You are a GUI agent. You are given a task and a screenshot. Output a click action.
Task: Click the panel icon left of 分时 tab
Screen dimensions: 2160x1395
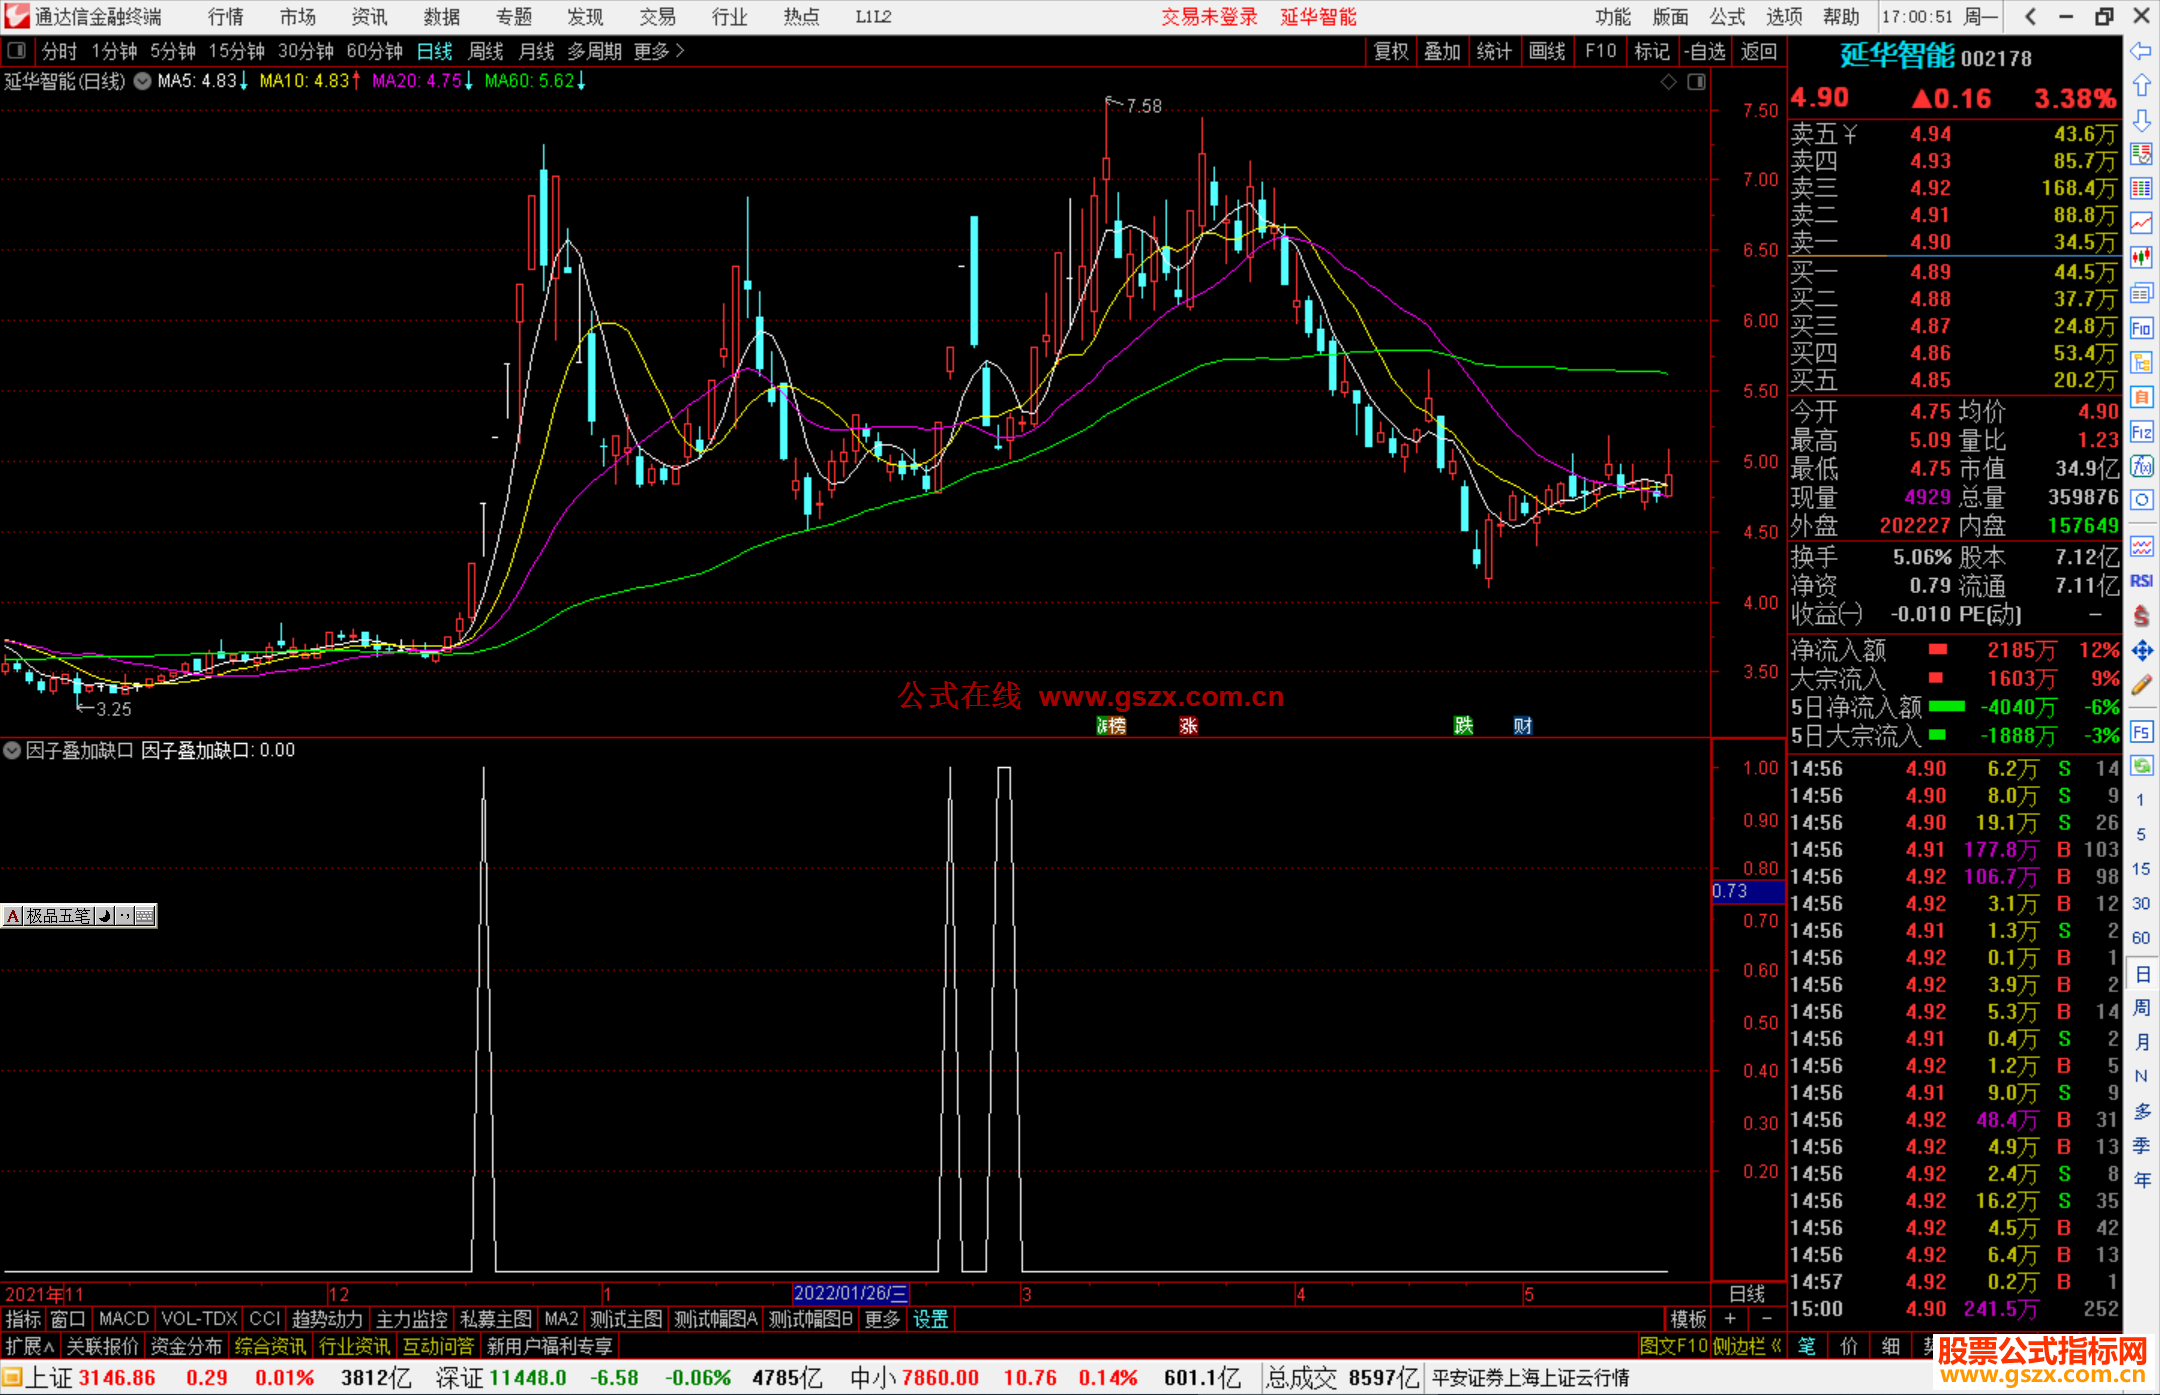click(16, 50)
